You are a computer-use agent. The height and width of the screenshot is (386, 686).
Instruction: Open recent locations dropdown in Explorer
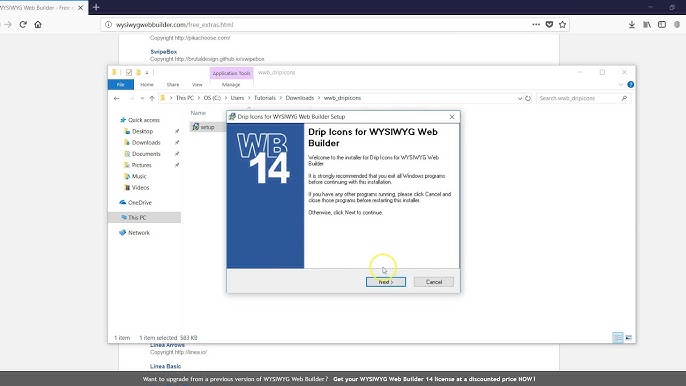[x=142, y=98]
